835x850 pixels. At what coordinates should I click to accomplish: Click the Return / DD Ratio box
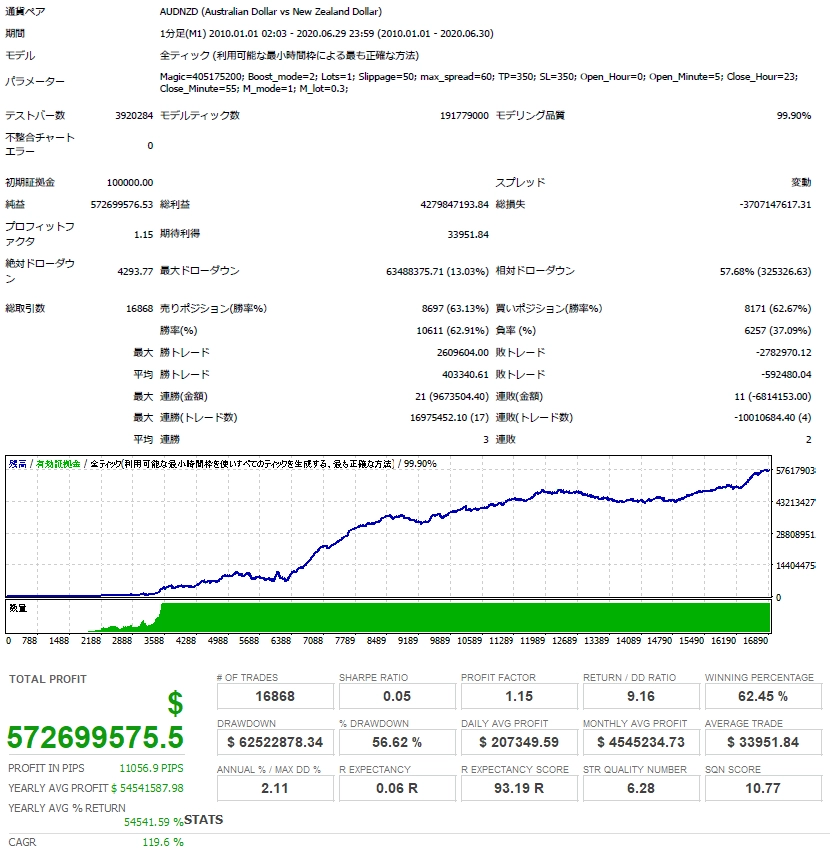click(x=641, y=696)
